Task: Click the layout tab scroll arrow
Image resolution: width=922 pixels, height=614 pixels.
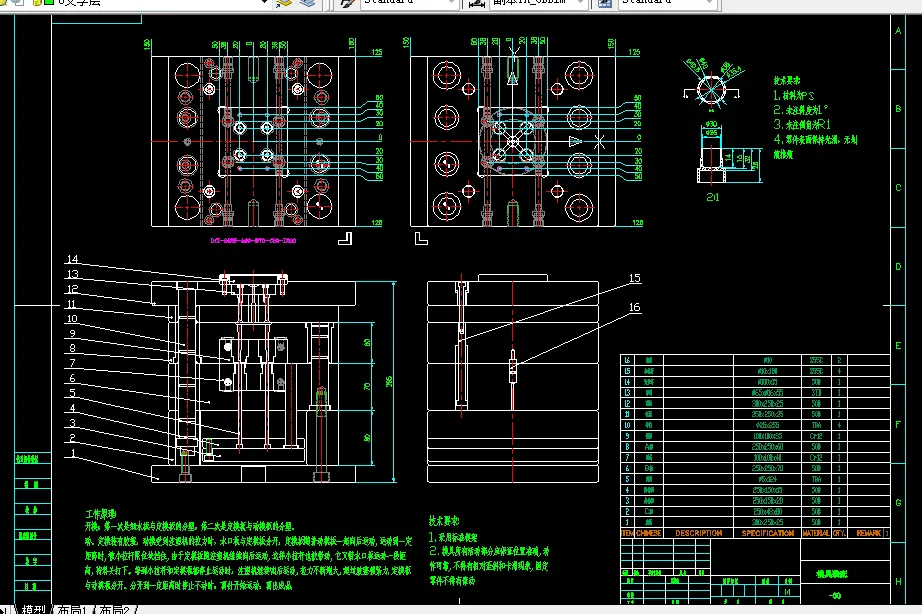Action: [5, 610]
